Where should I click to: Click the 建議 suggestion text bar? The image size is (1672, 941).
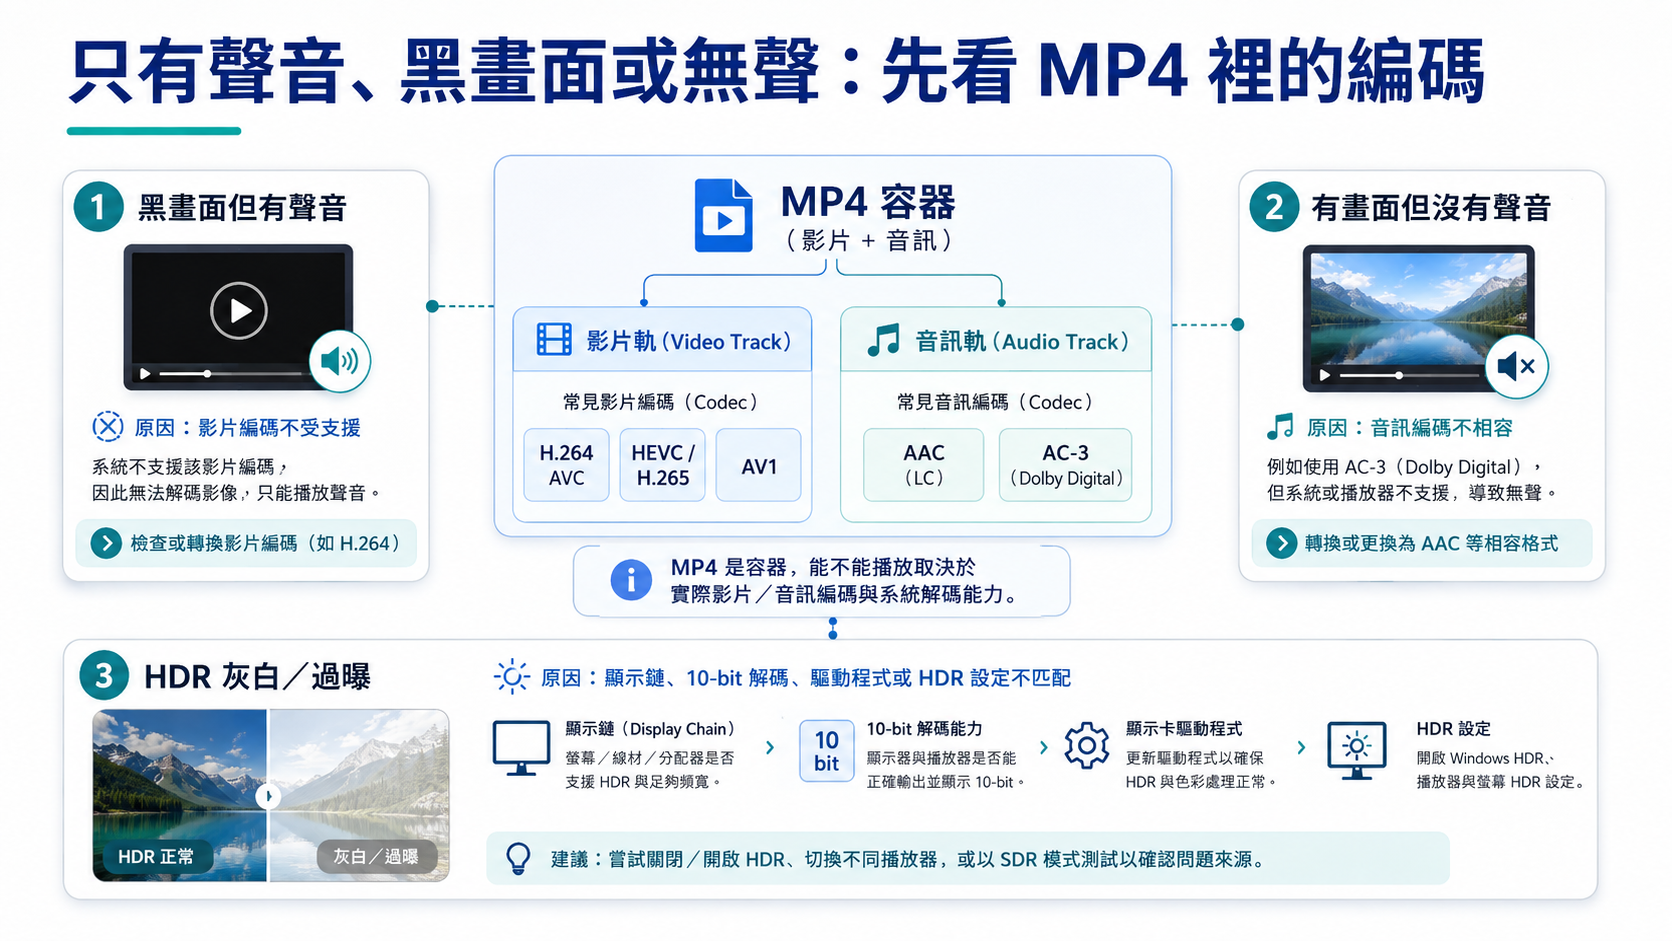(x=967, y=858)
